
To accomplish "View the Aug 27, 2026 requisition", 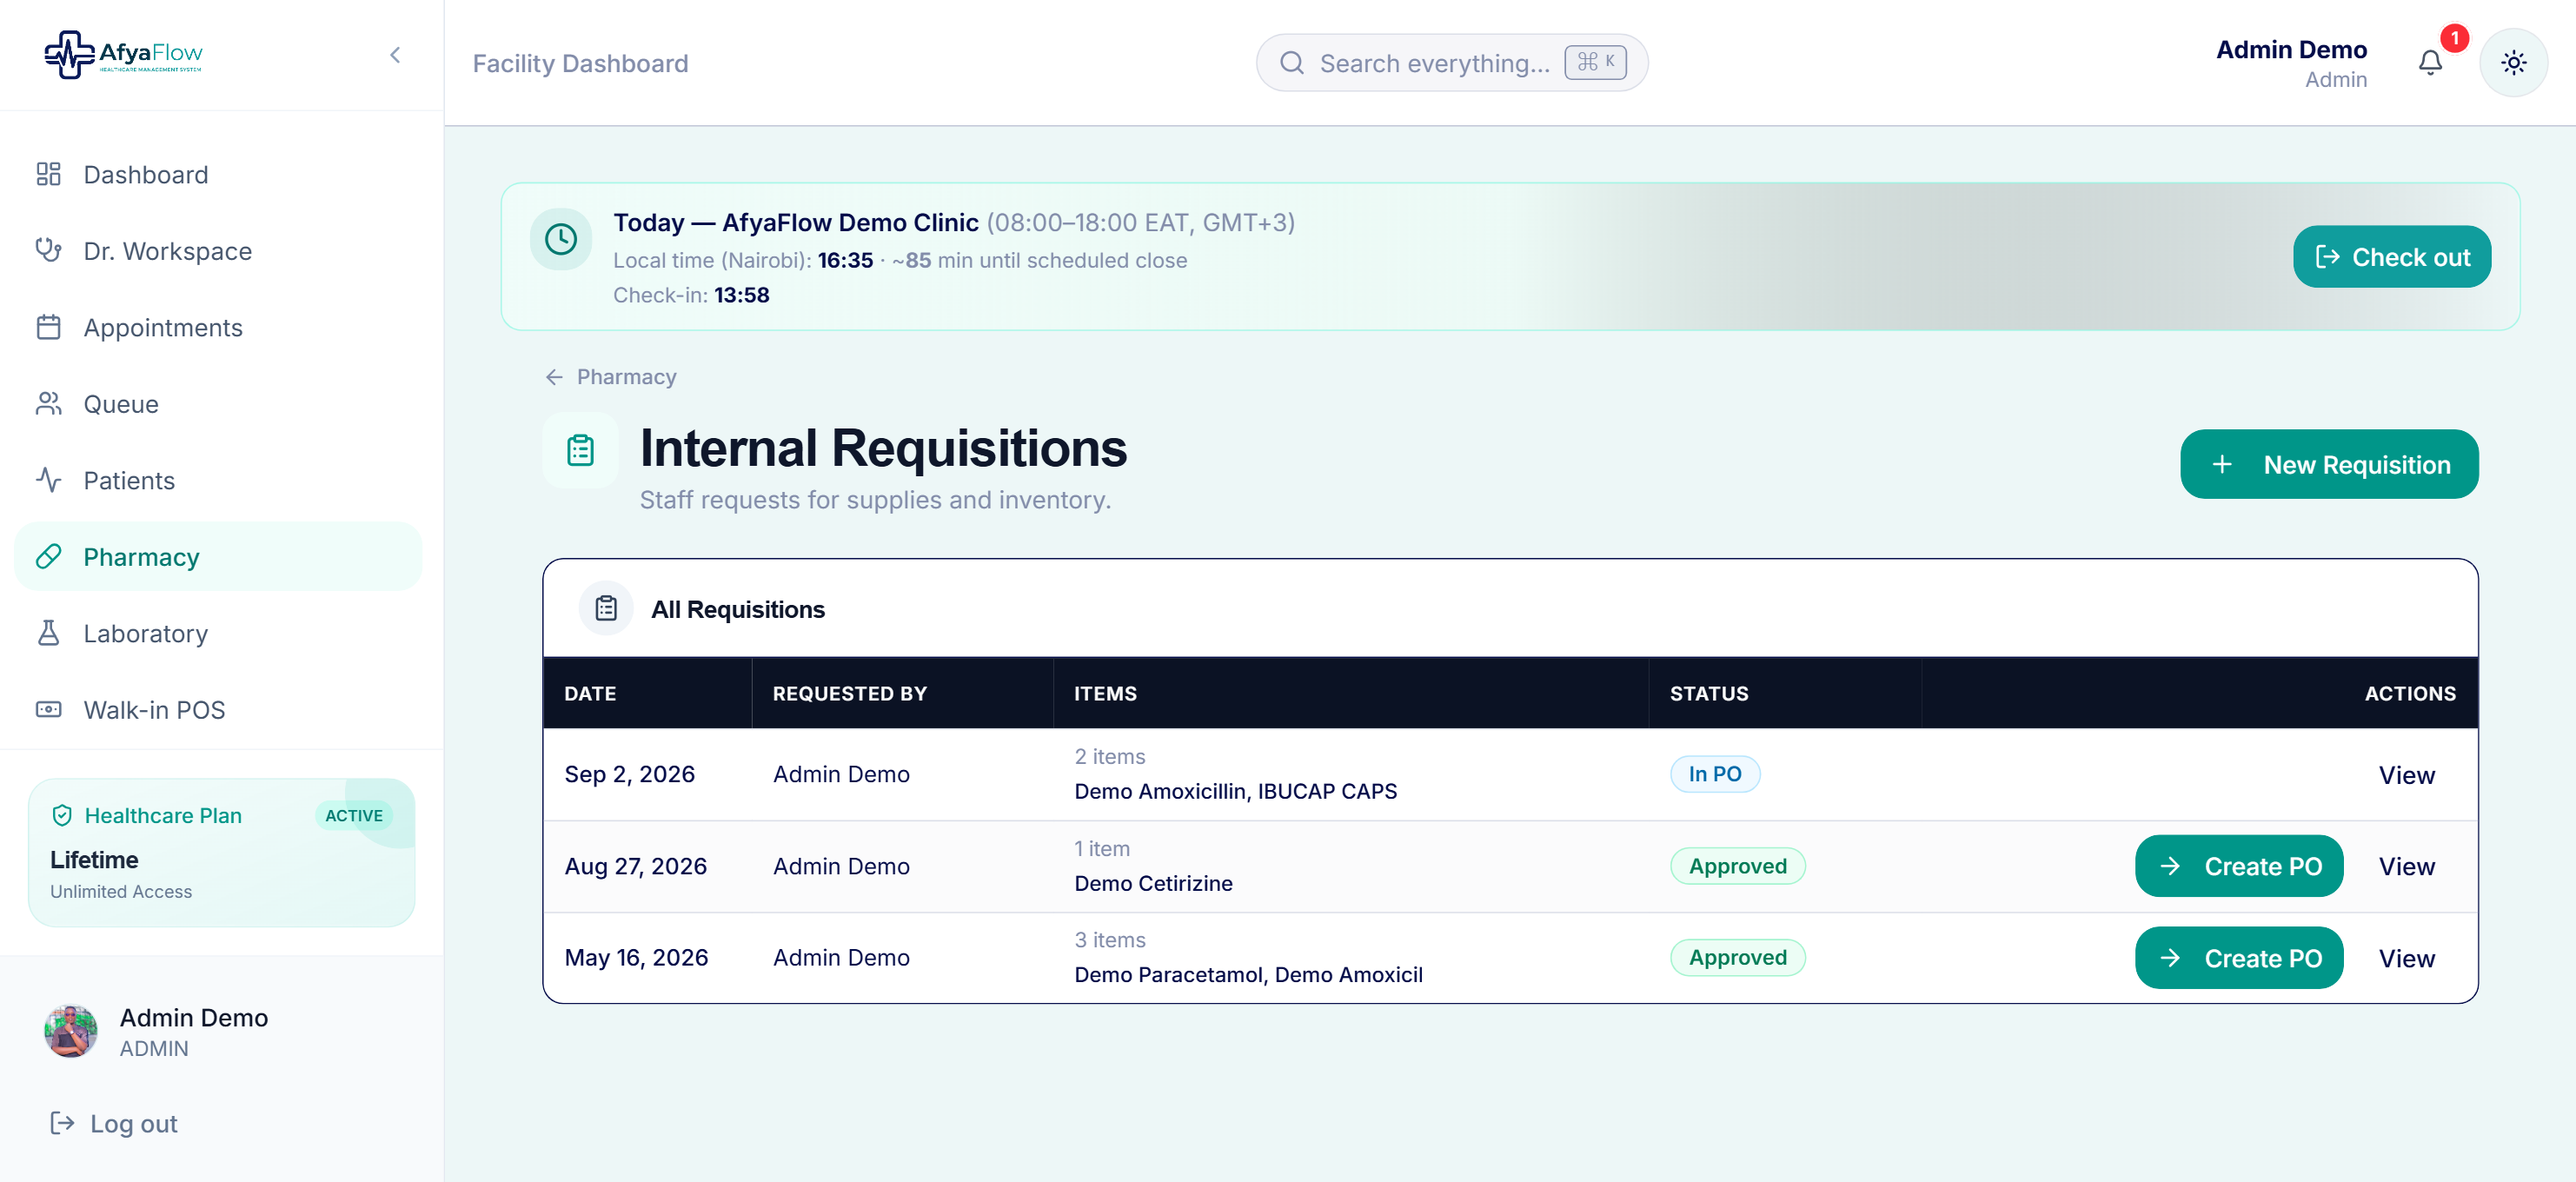I will tap(2406, 866).
